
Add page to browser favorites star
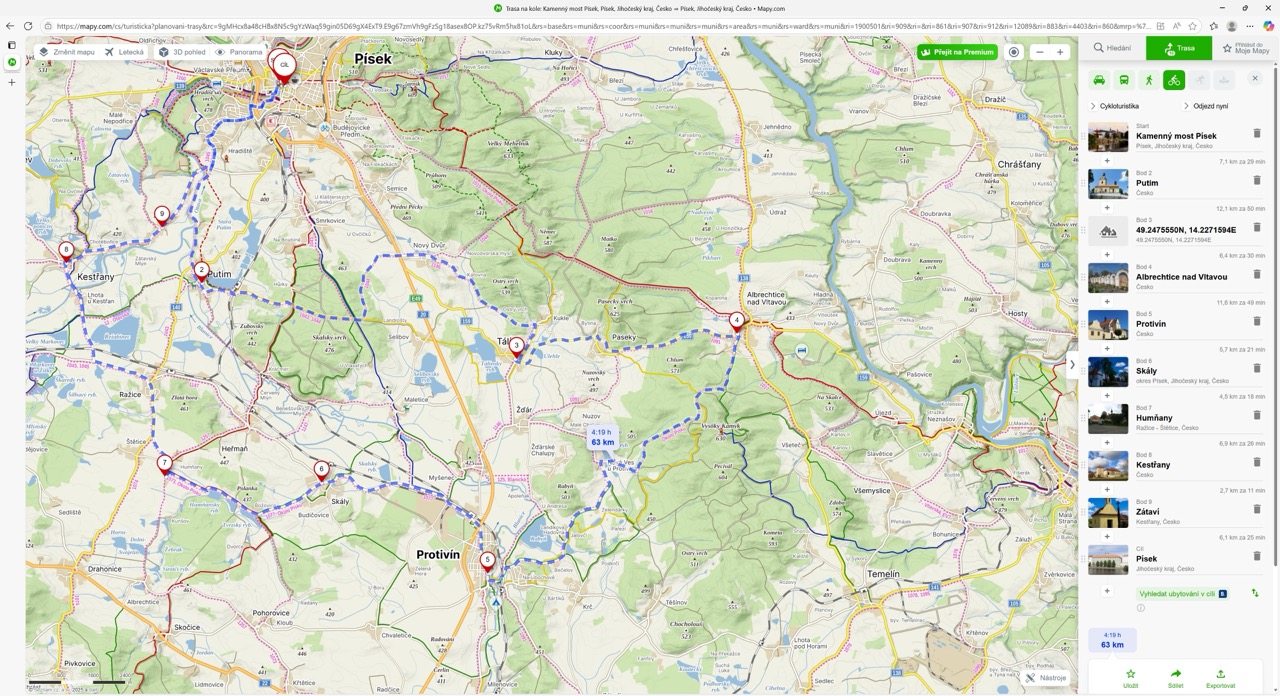[x=1193, y=26]
